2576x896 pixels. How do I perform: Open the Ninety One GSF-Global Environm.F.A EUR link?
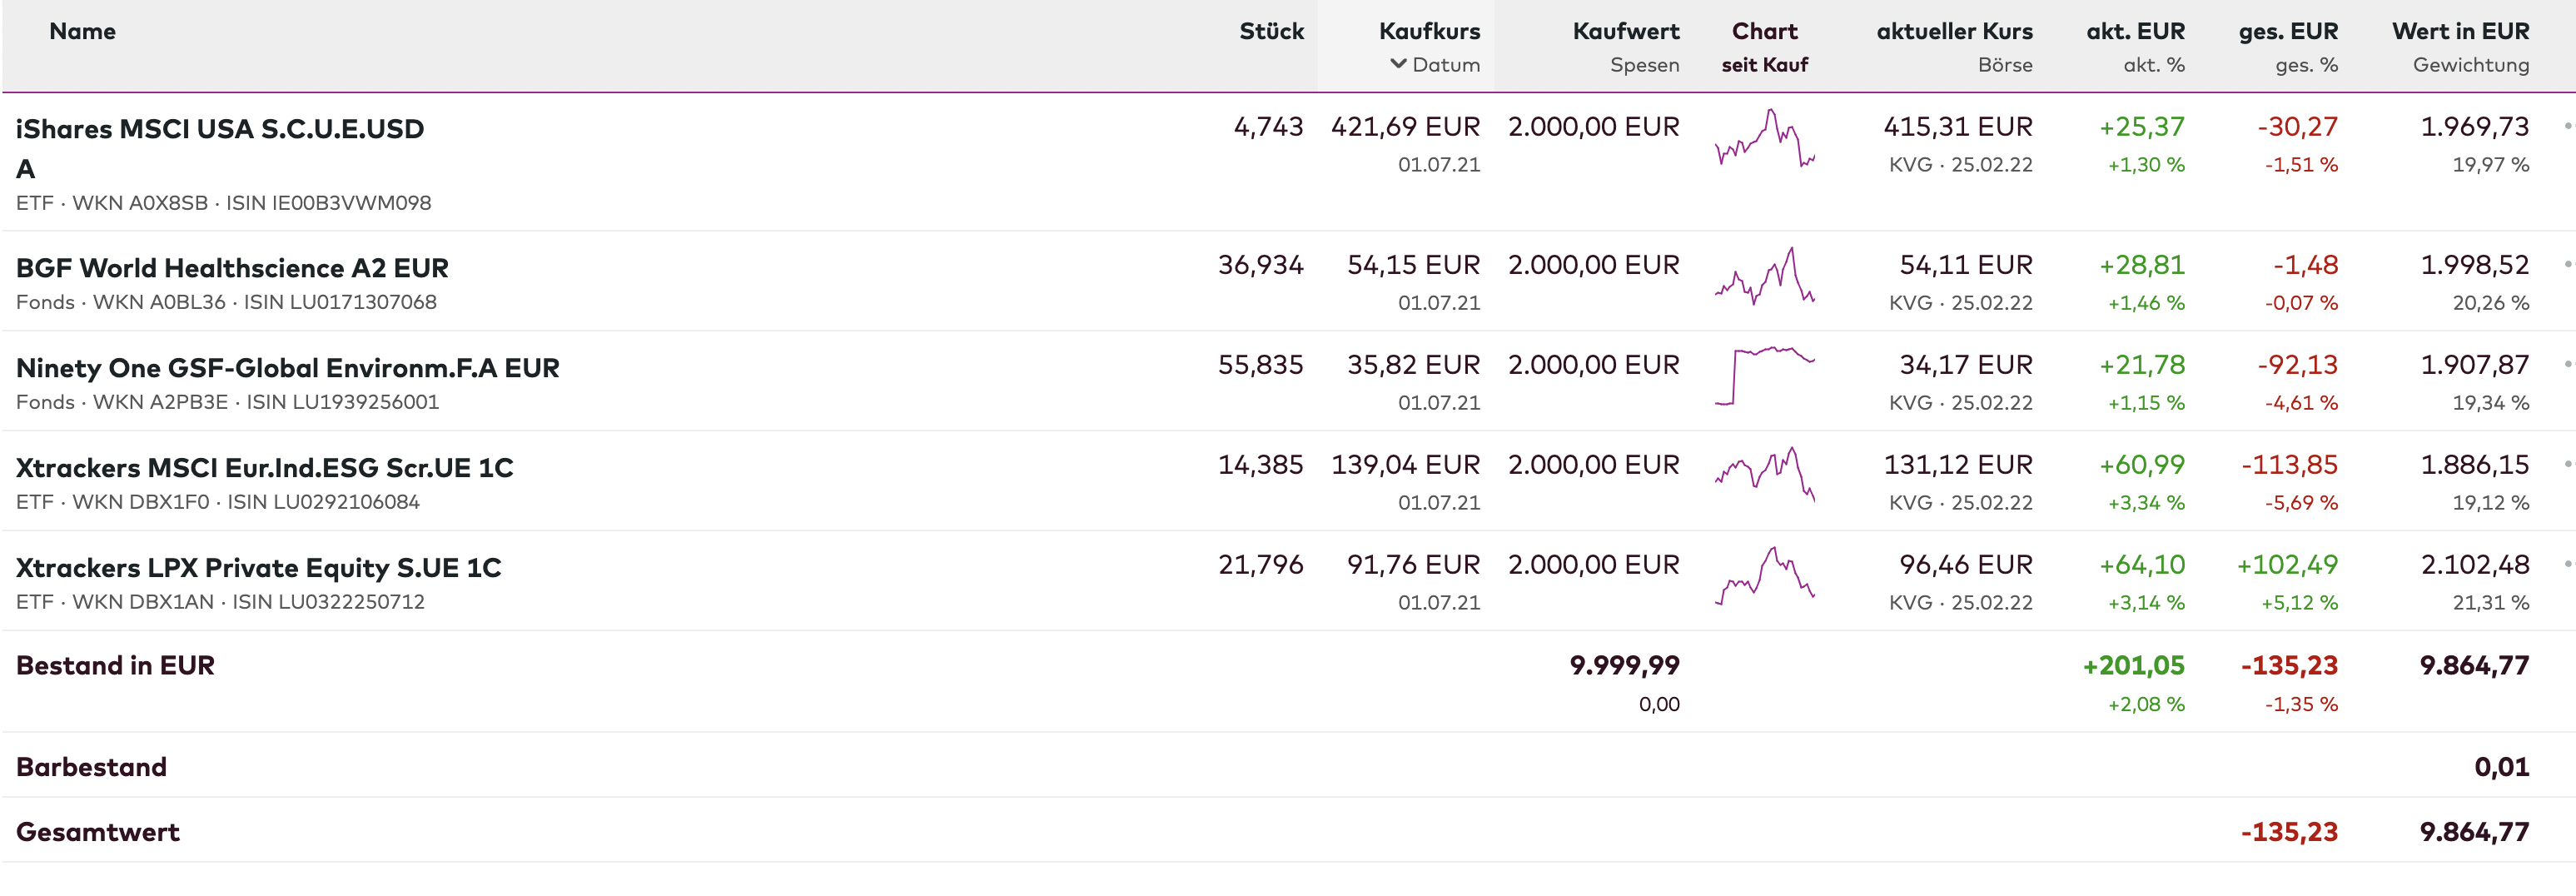click(x=288, y=368)
